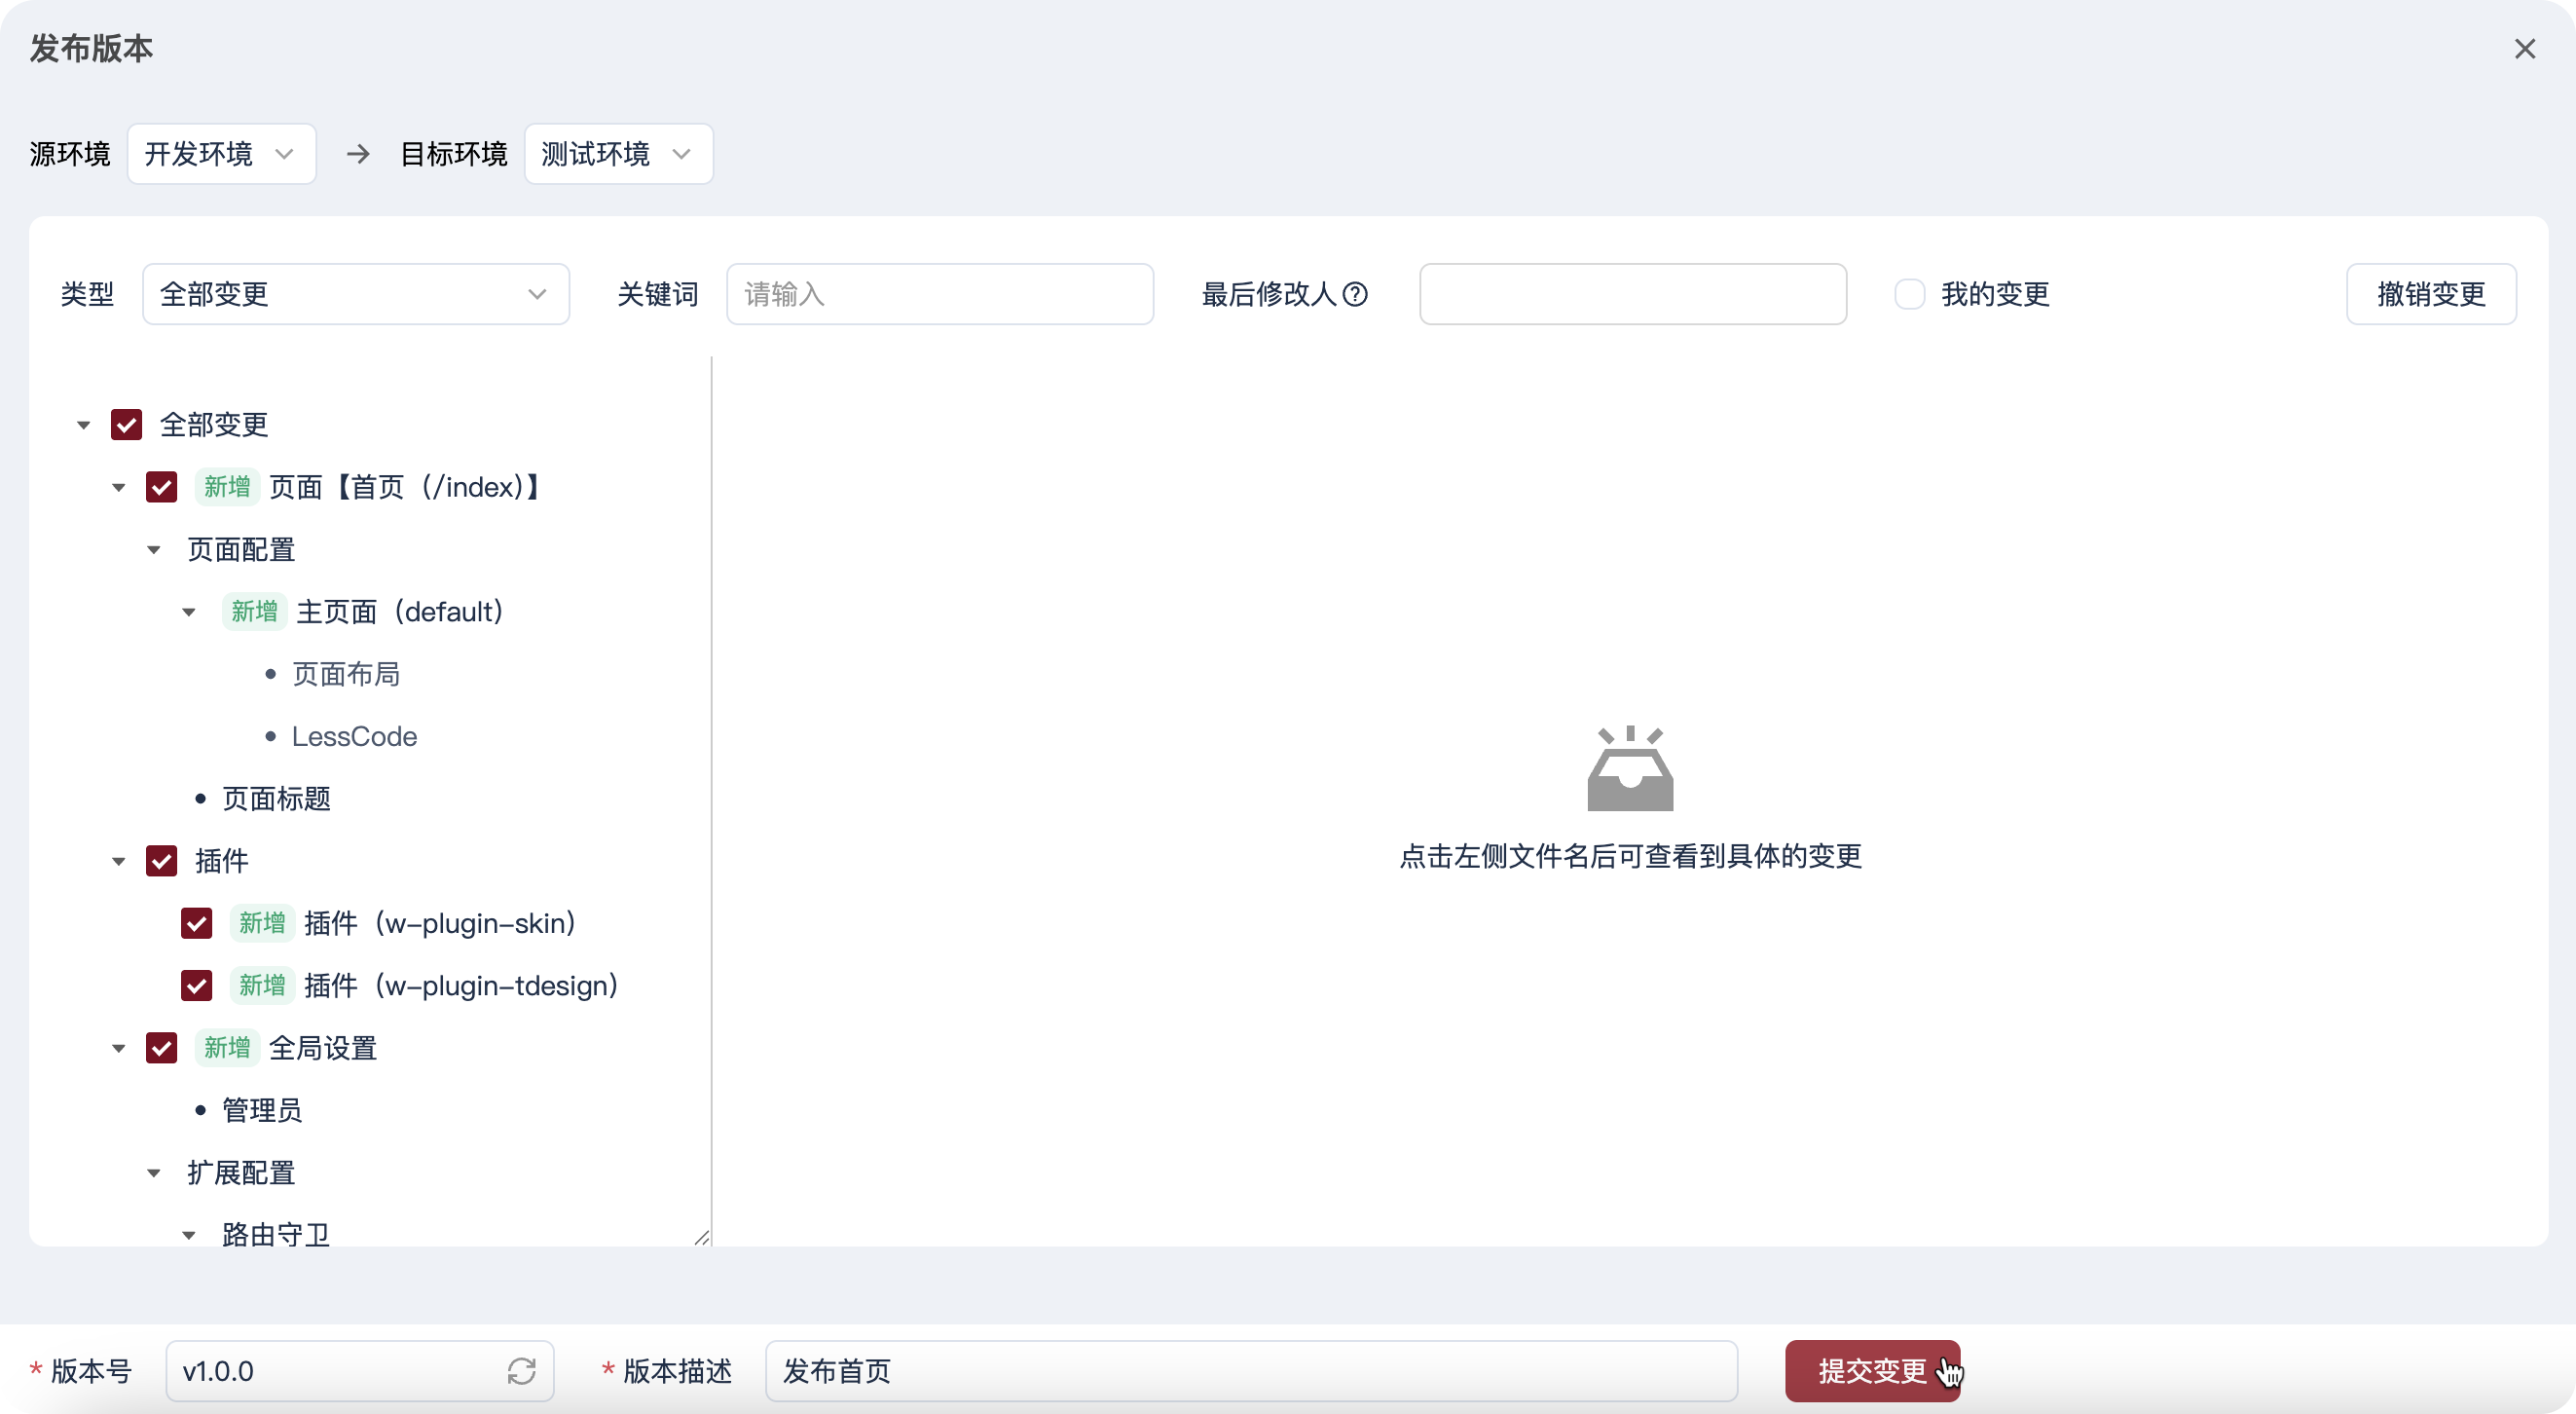Enable the 我的变更 checkbox
This screenshot has width=2576, height=1414.
click(1909, 294)
